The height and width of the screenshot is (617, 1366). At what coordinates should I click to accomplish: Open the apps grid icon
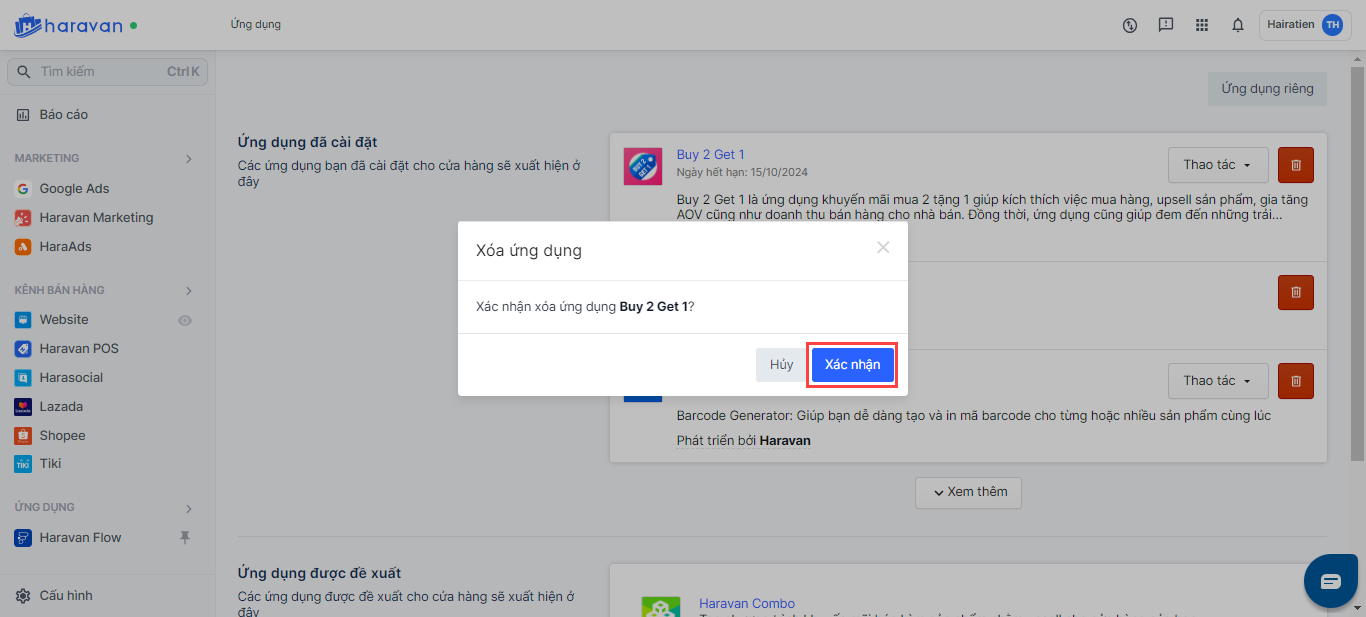pos(1202,25)
